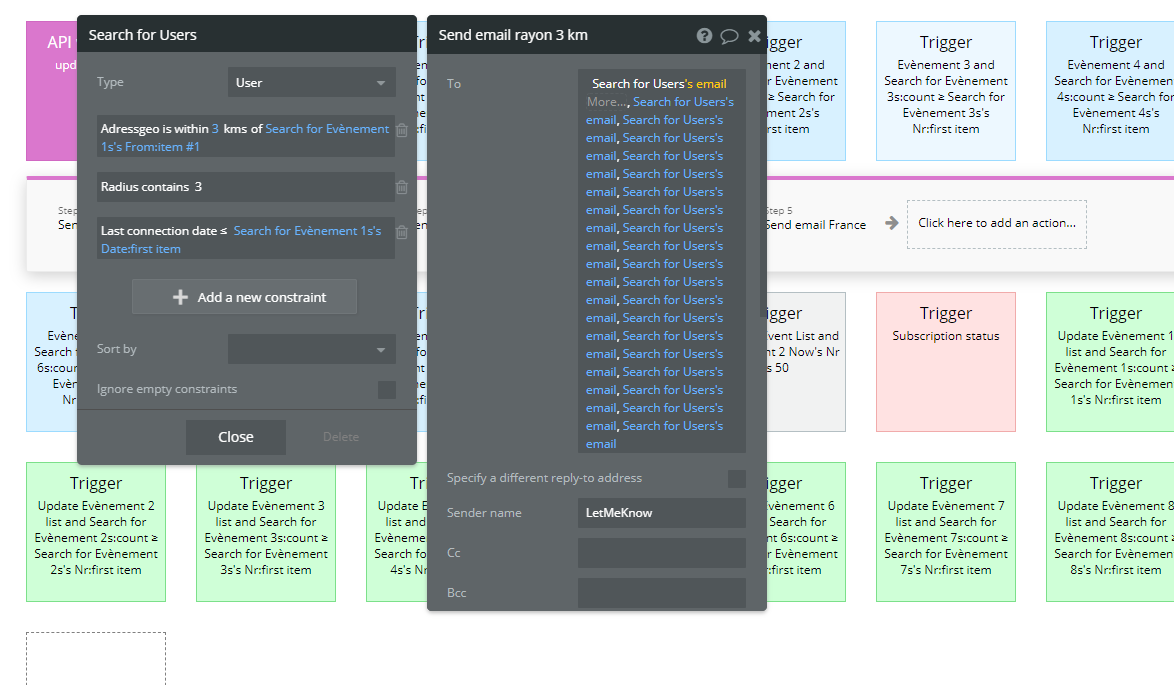Toggle Ignore empty constraints checkbox
Image resolution: width=1174 pixels, height=685 pixels.
tap(387, 389)
